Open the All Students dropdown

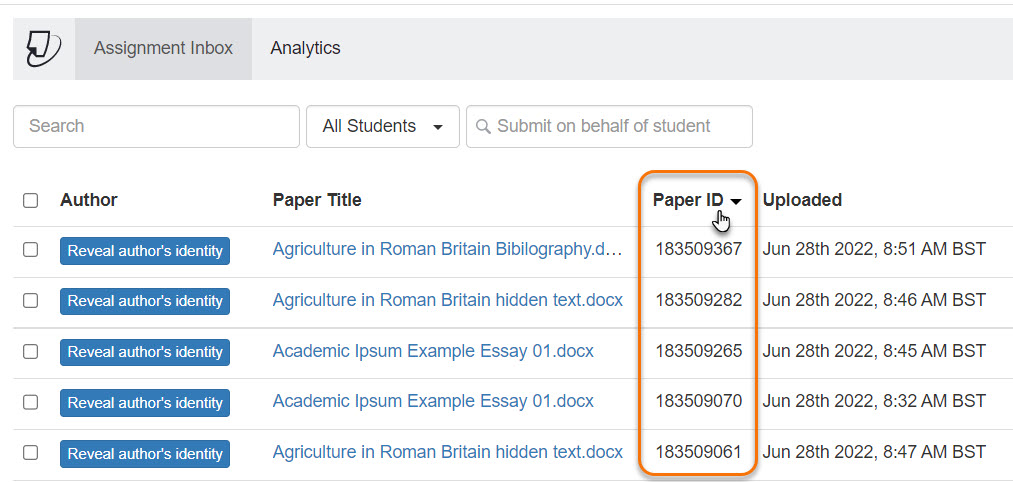pos(382,126)
